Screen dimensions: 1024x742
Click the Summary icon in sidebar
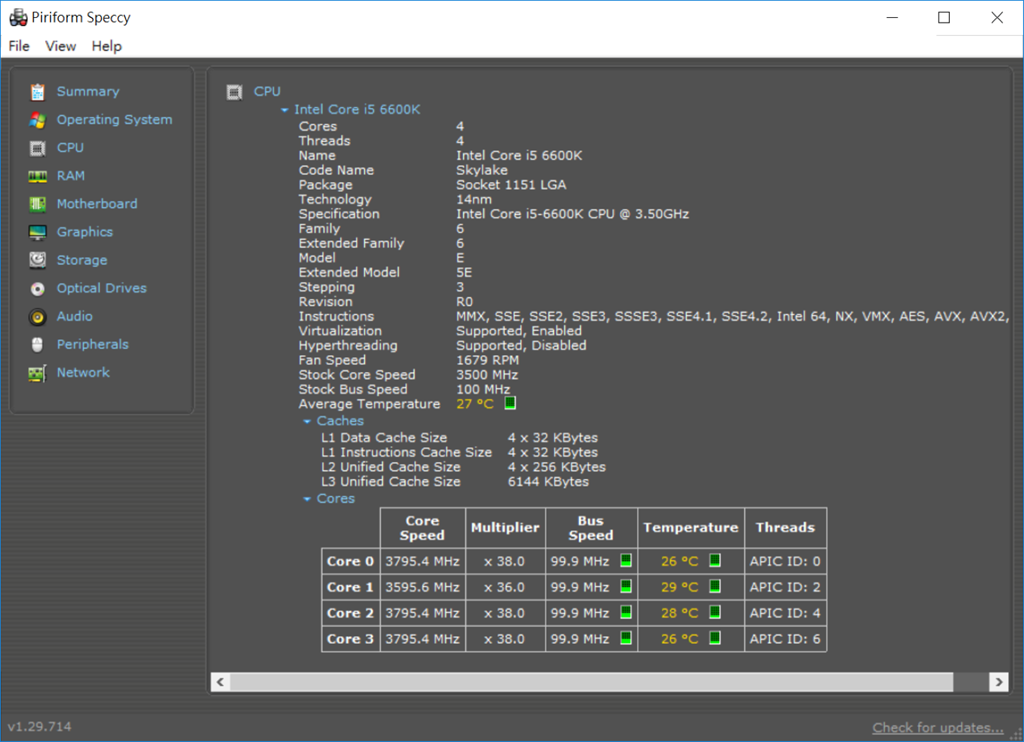tap(38, 92)
